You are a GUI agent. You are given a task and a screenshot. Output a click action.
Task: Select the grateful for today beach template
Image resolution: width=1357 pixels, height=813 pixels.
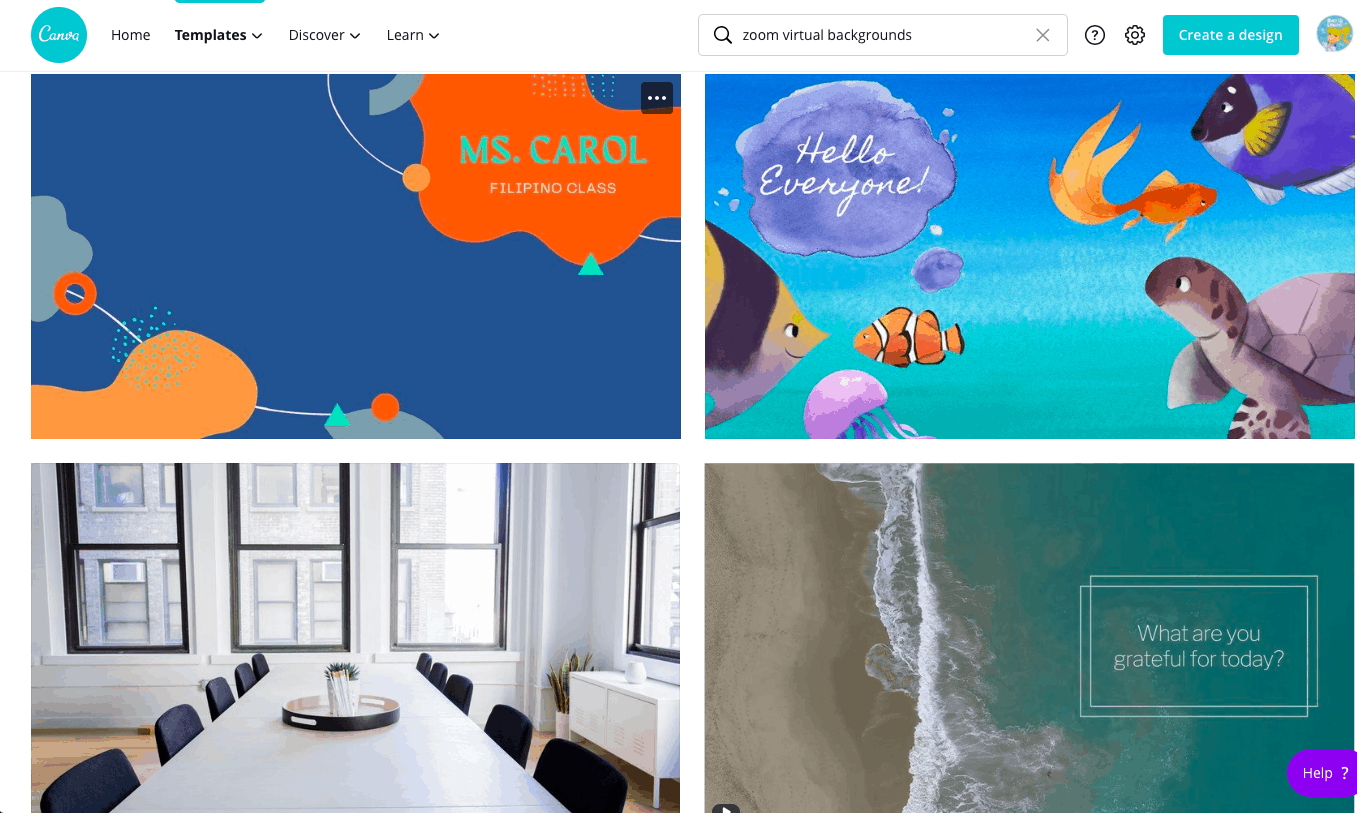[1030, 638]
